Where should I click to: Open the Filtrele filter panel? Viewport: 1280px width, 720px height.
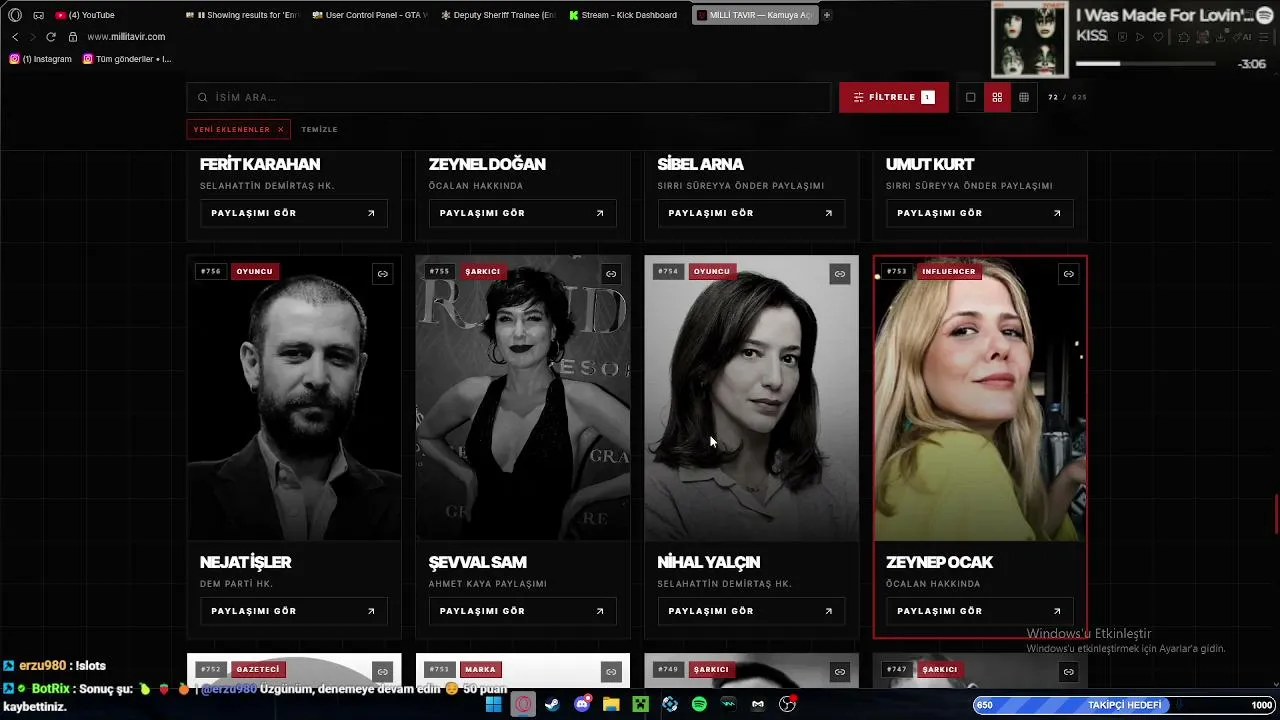tap(893, 97)
